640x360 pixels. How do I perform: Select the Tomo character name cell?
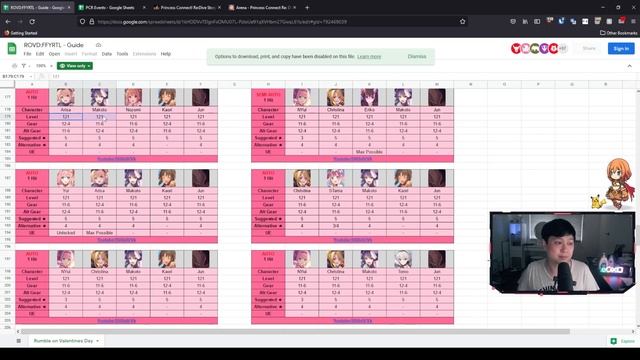[403, 271]
